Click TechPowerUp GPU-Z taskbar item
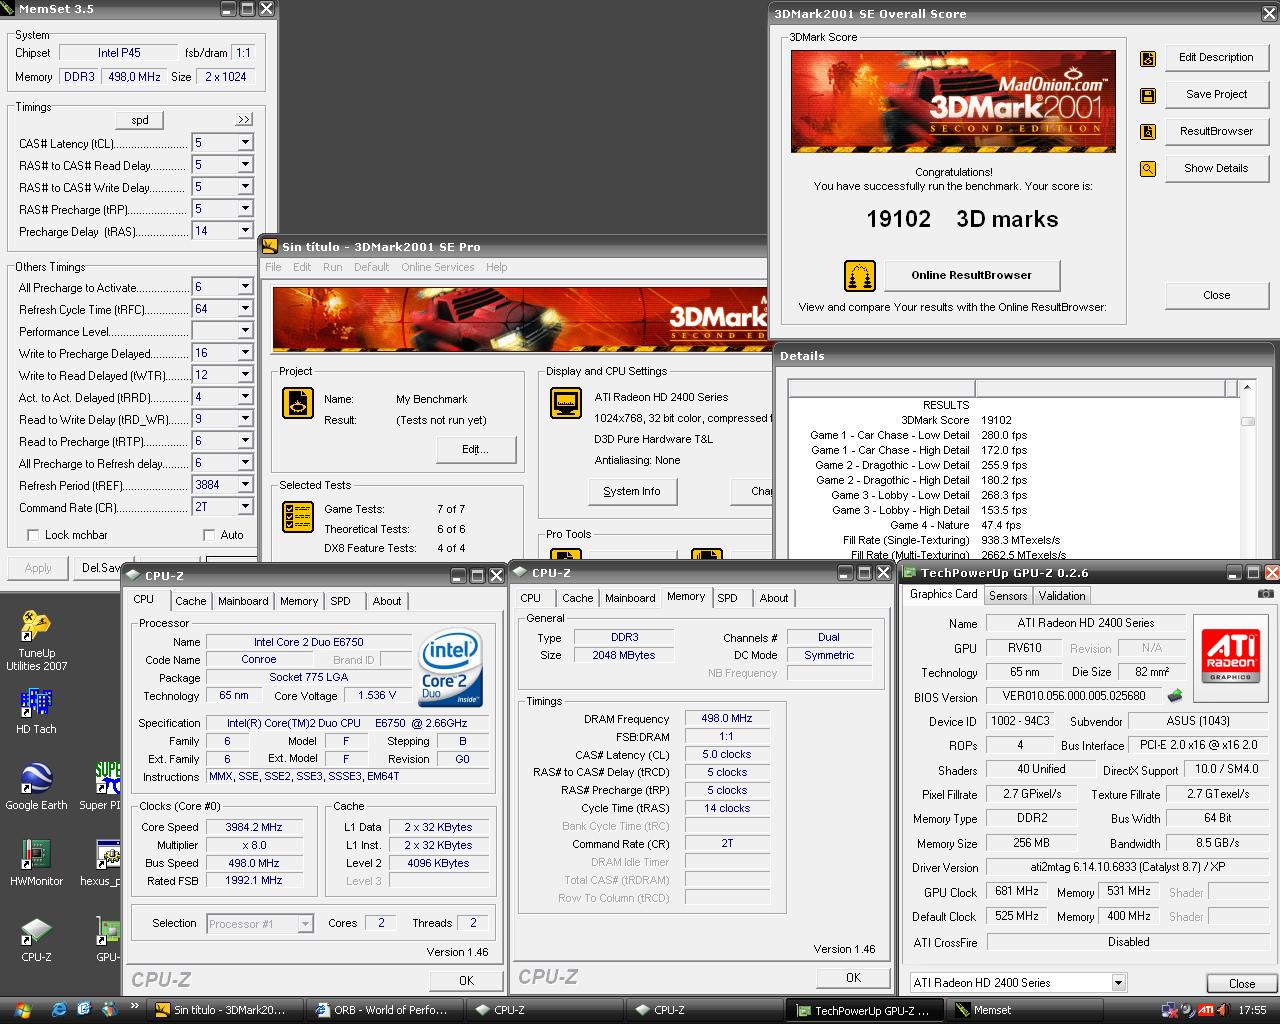1280x1024 pixels. (864, 1010)
